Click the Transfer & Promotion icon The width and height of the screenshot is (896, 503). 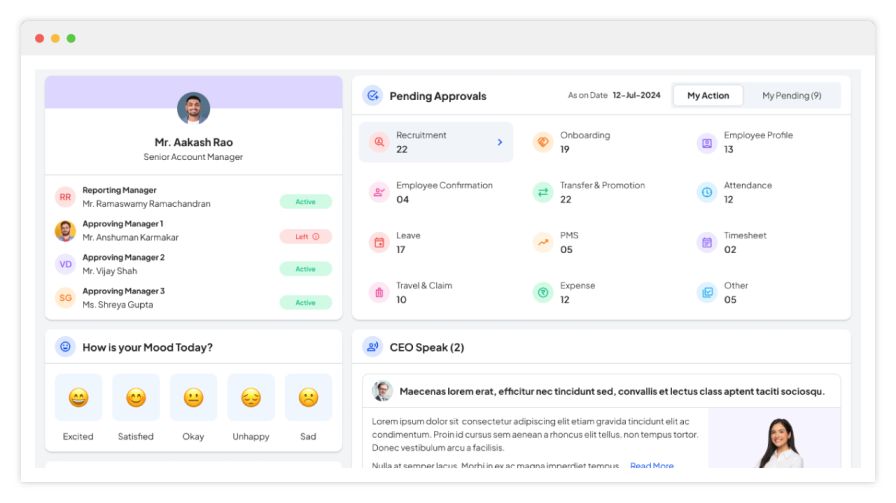coord(543,192)
